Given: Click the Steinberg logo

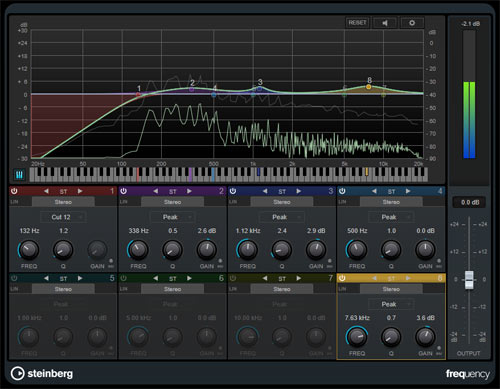Looking at the screenshot, I should [42, 374].
